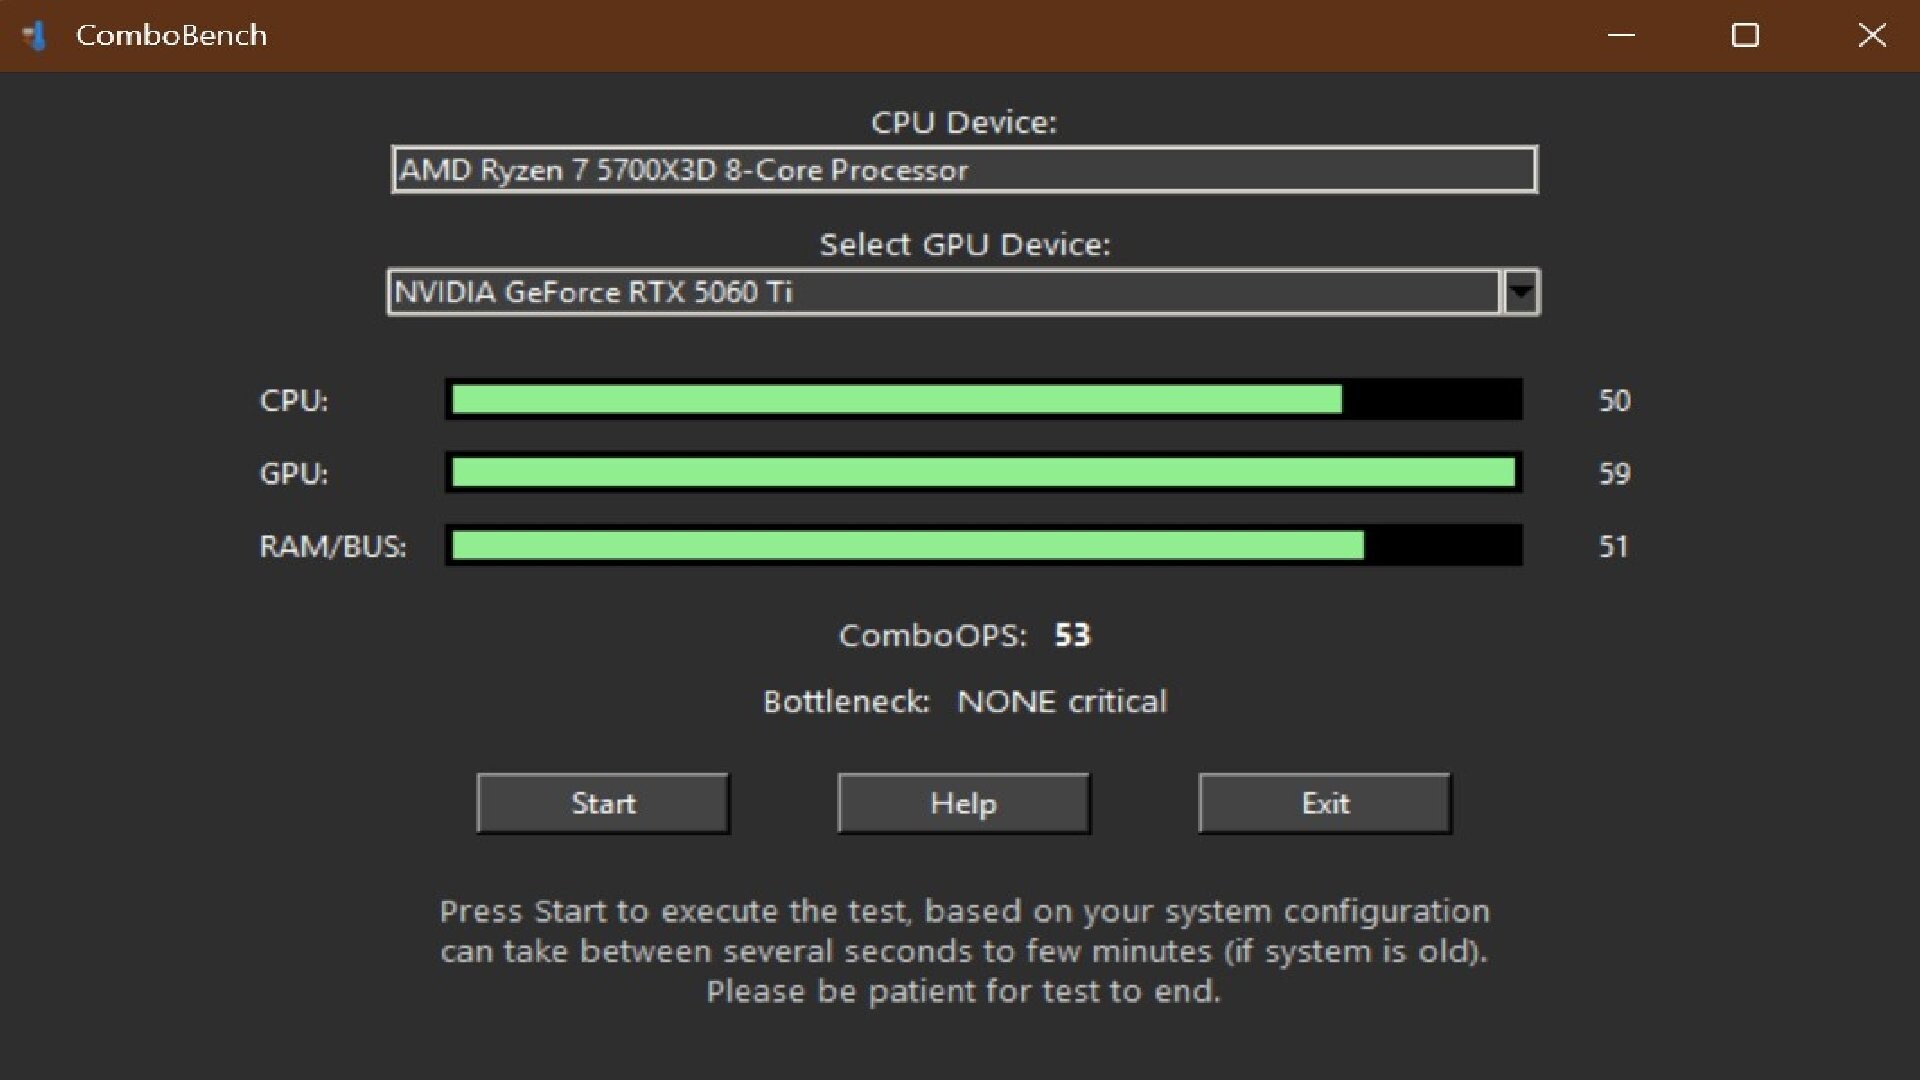The image size is (1920, 1080).
Task: Click the Bottleneck NONE critical status
Action: coord(1062,701)
